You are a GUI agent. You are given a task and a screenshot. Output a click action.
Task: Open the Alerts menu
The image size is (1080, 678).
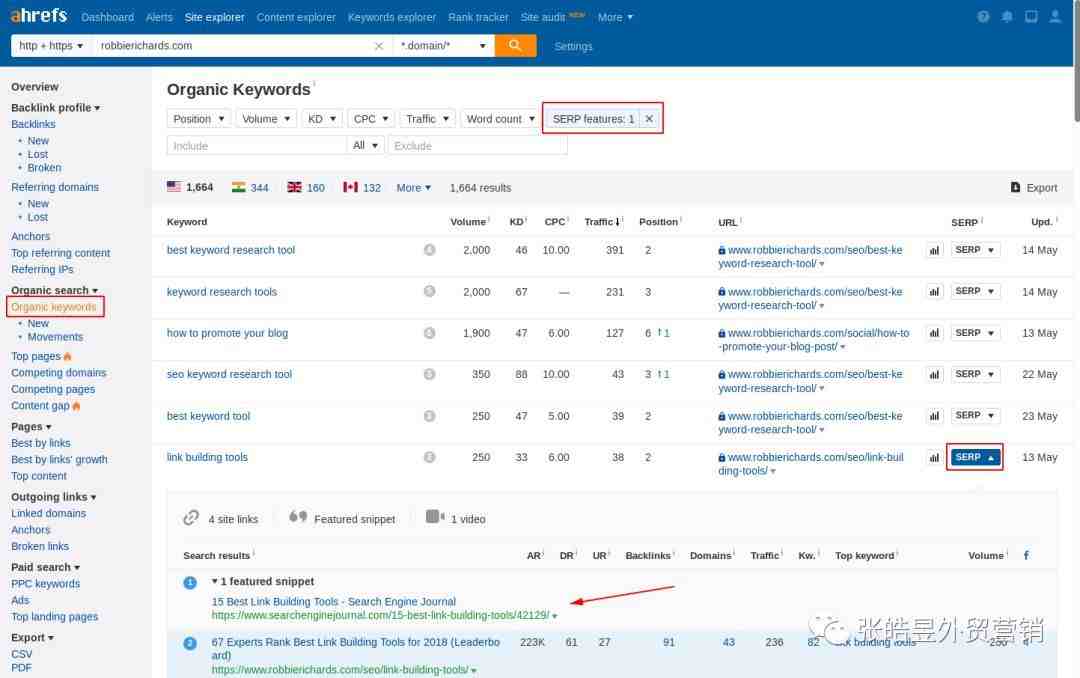tap(159, 17)
